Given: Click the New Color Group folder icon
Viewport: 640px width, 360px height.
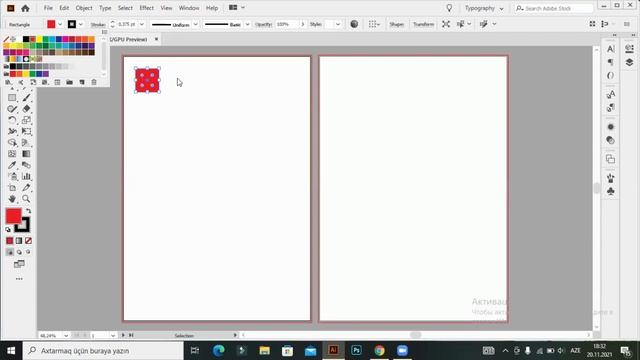Looking at the screenshot, I should [x=69, y=82].
